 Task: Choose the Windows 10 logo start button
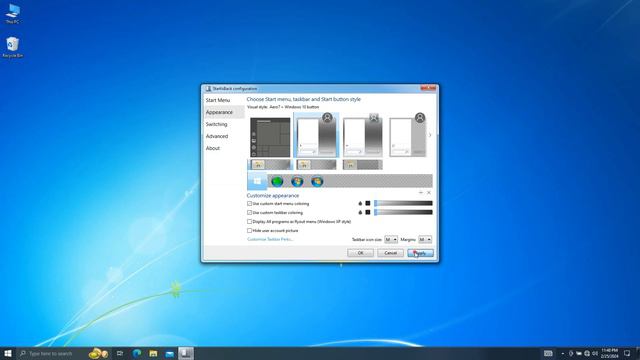click(257, 181)
